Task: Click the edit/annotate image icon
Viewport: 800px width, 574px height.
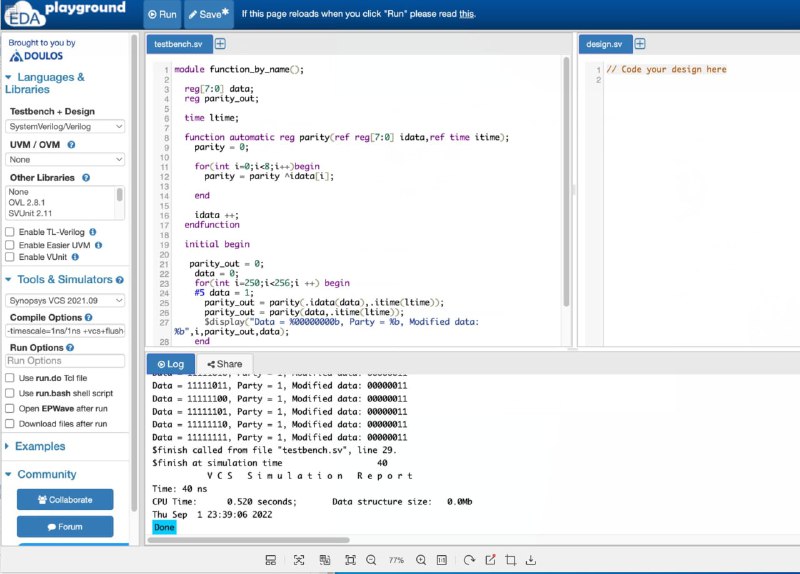Action: (x=489, y=560)
